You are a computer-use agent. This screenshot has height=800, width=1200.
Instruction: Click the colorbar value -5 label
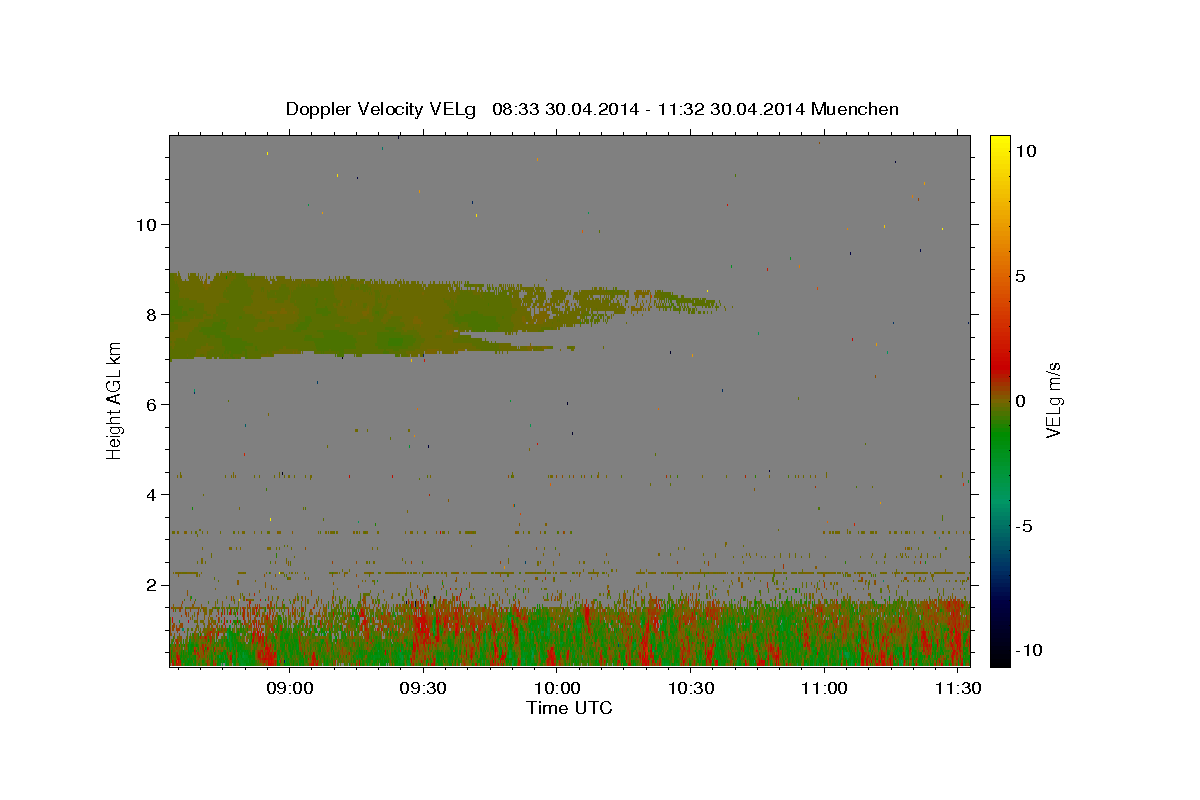[x=1025, y=526]
